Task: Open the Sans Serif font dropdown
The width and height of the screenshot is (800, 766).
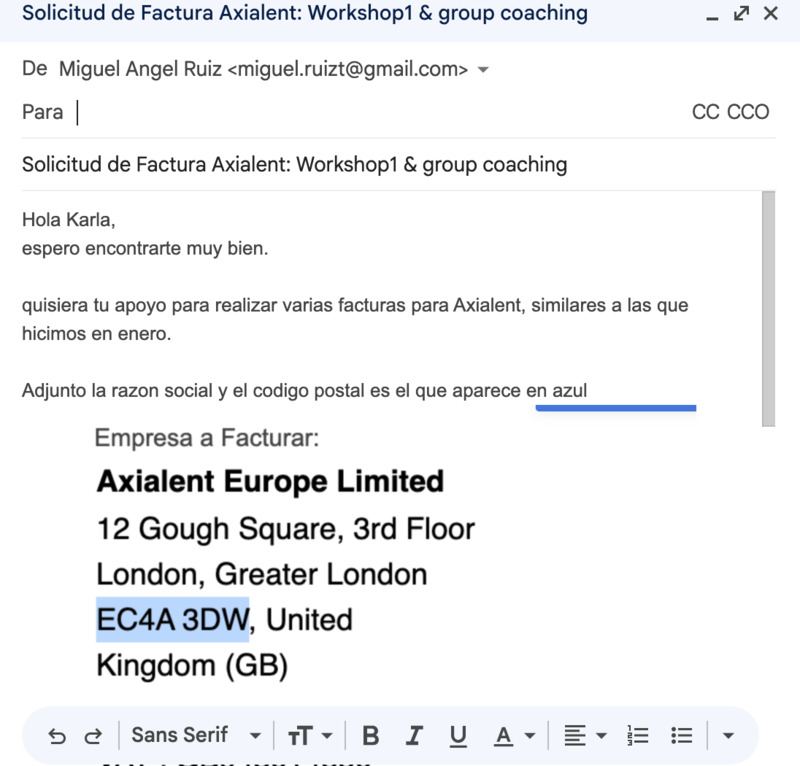Action: (196, 736)
